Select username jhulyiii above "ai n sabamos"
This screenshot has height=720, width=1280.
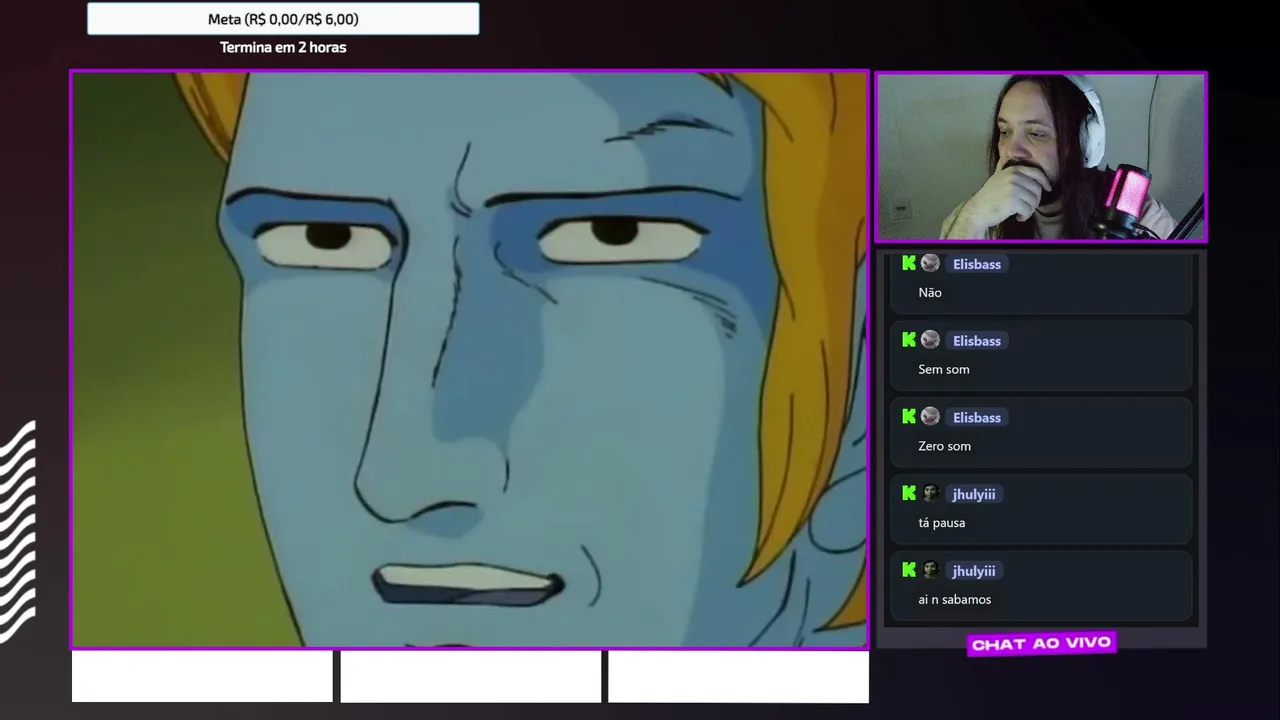click(974, 571)
